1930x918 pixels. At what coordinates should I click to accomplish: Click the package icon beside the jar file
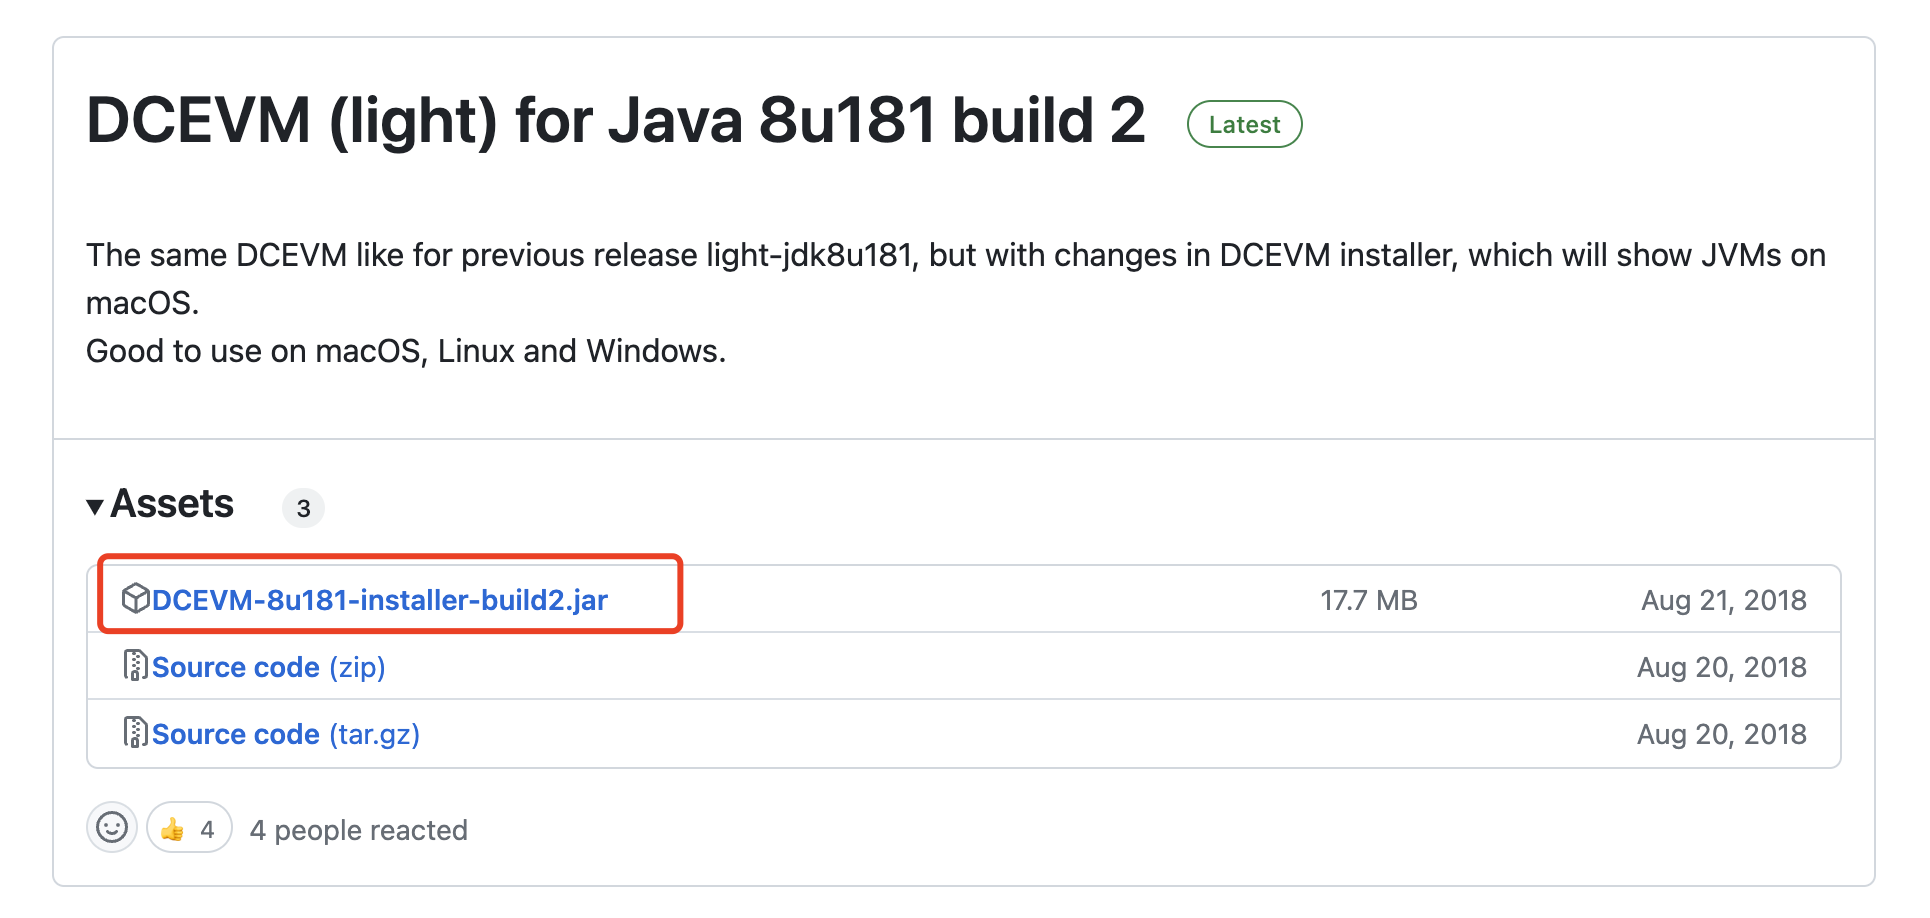(x=135, y=599)
